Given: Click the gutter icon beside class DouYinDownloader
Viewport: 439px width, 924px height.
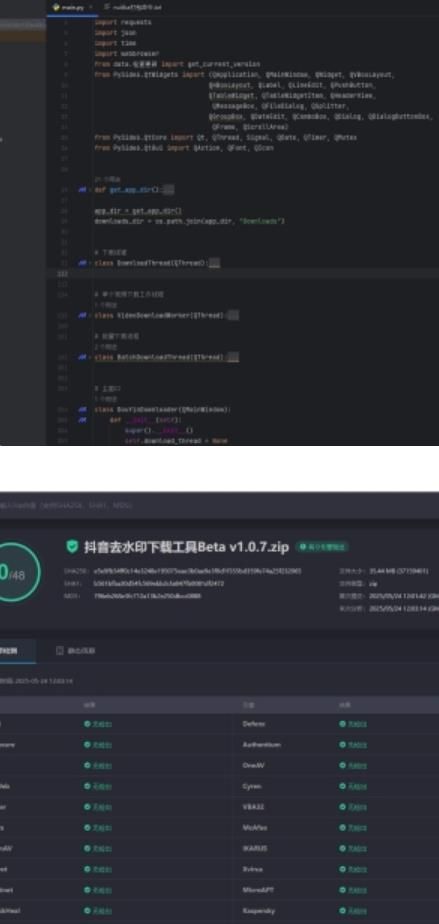Looking at the screenshot, I should 82,410.
